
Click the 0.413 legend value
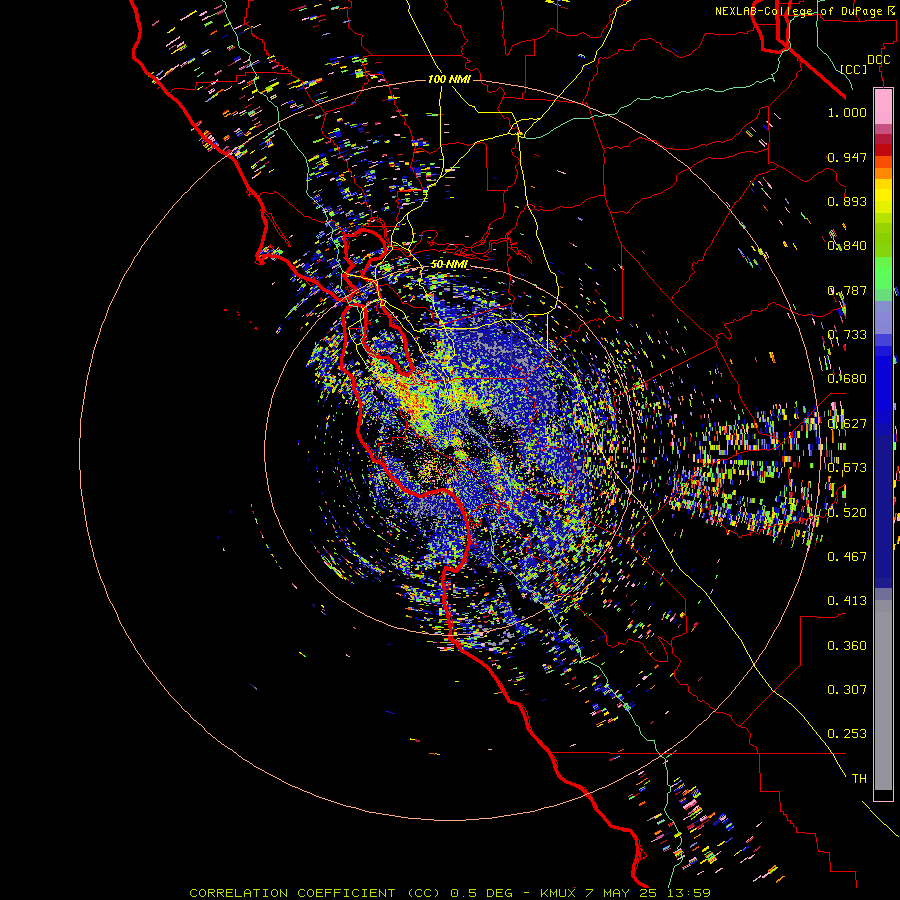[847, 601]
